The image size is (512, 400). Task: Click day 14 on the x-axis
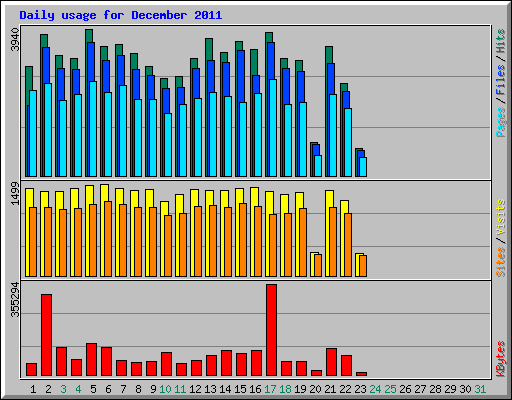tap(225, 389)
